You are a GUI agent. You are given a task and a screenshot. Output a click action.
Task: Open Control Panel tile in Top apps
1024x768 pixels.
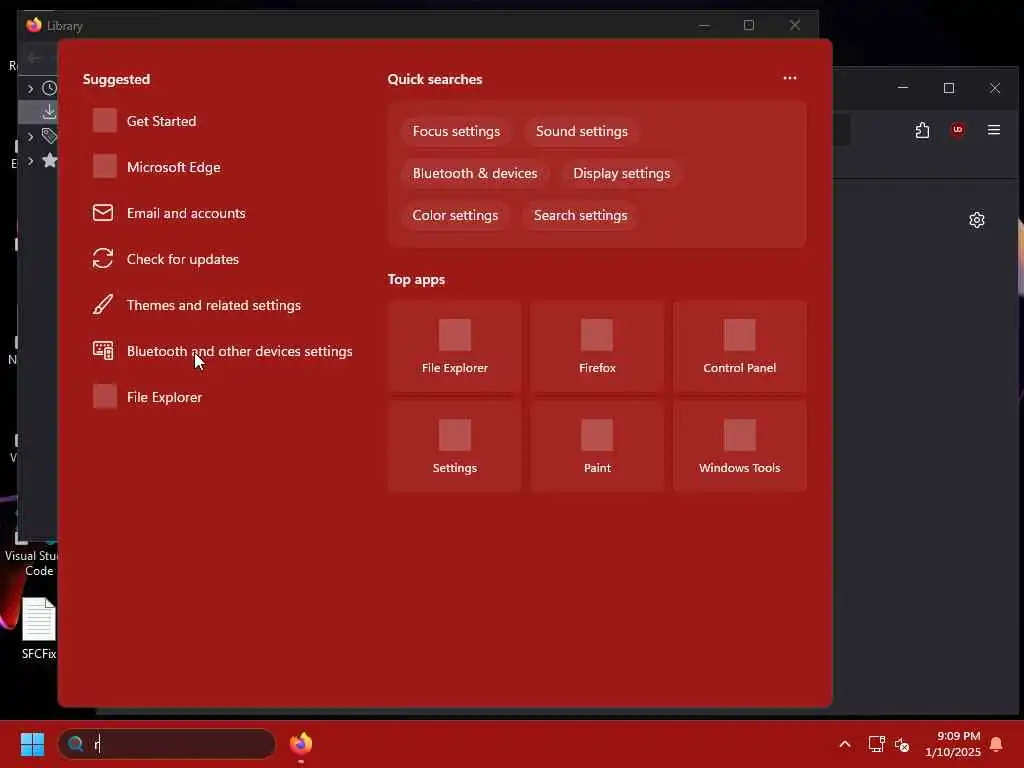point(739,347)
